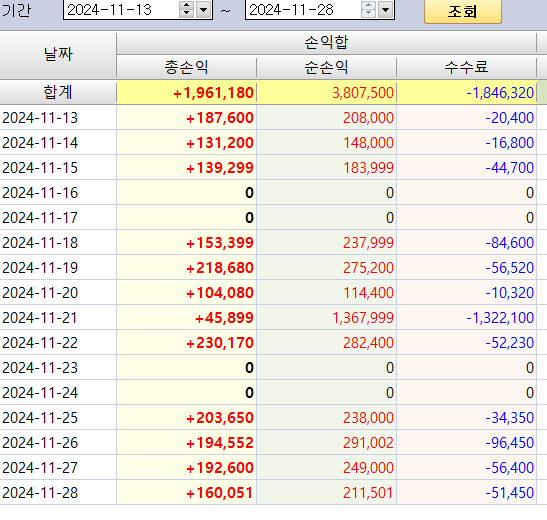Select gross profit +203,650 cell
This screenshot has height=520, width=547.
click(187, 417)
